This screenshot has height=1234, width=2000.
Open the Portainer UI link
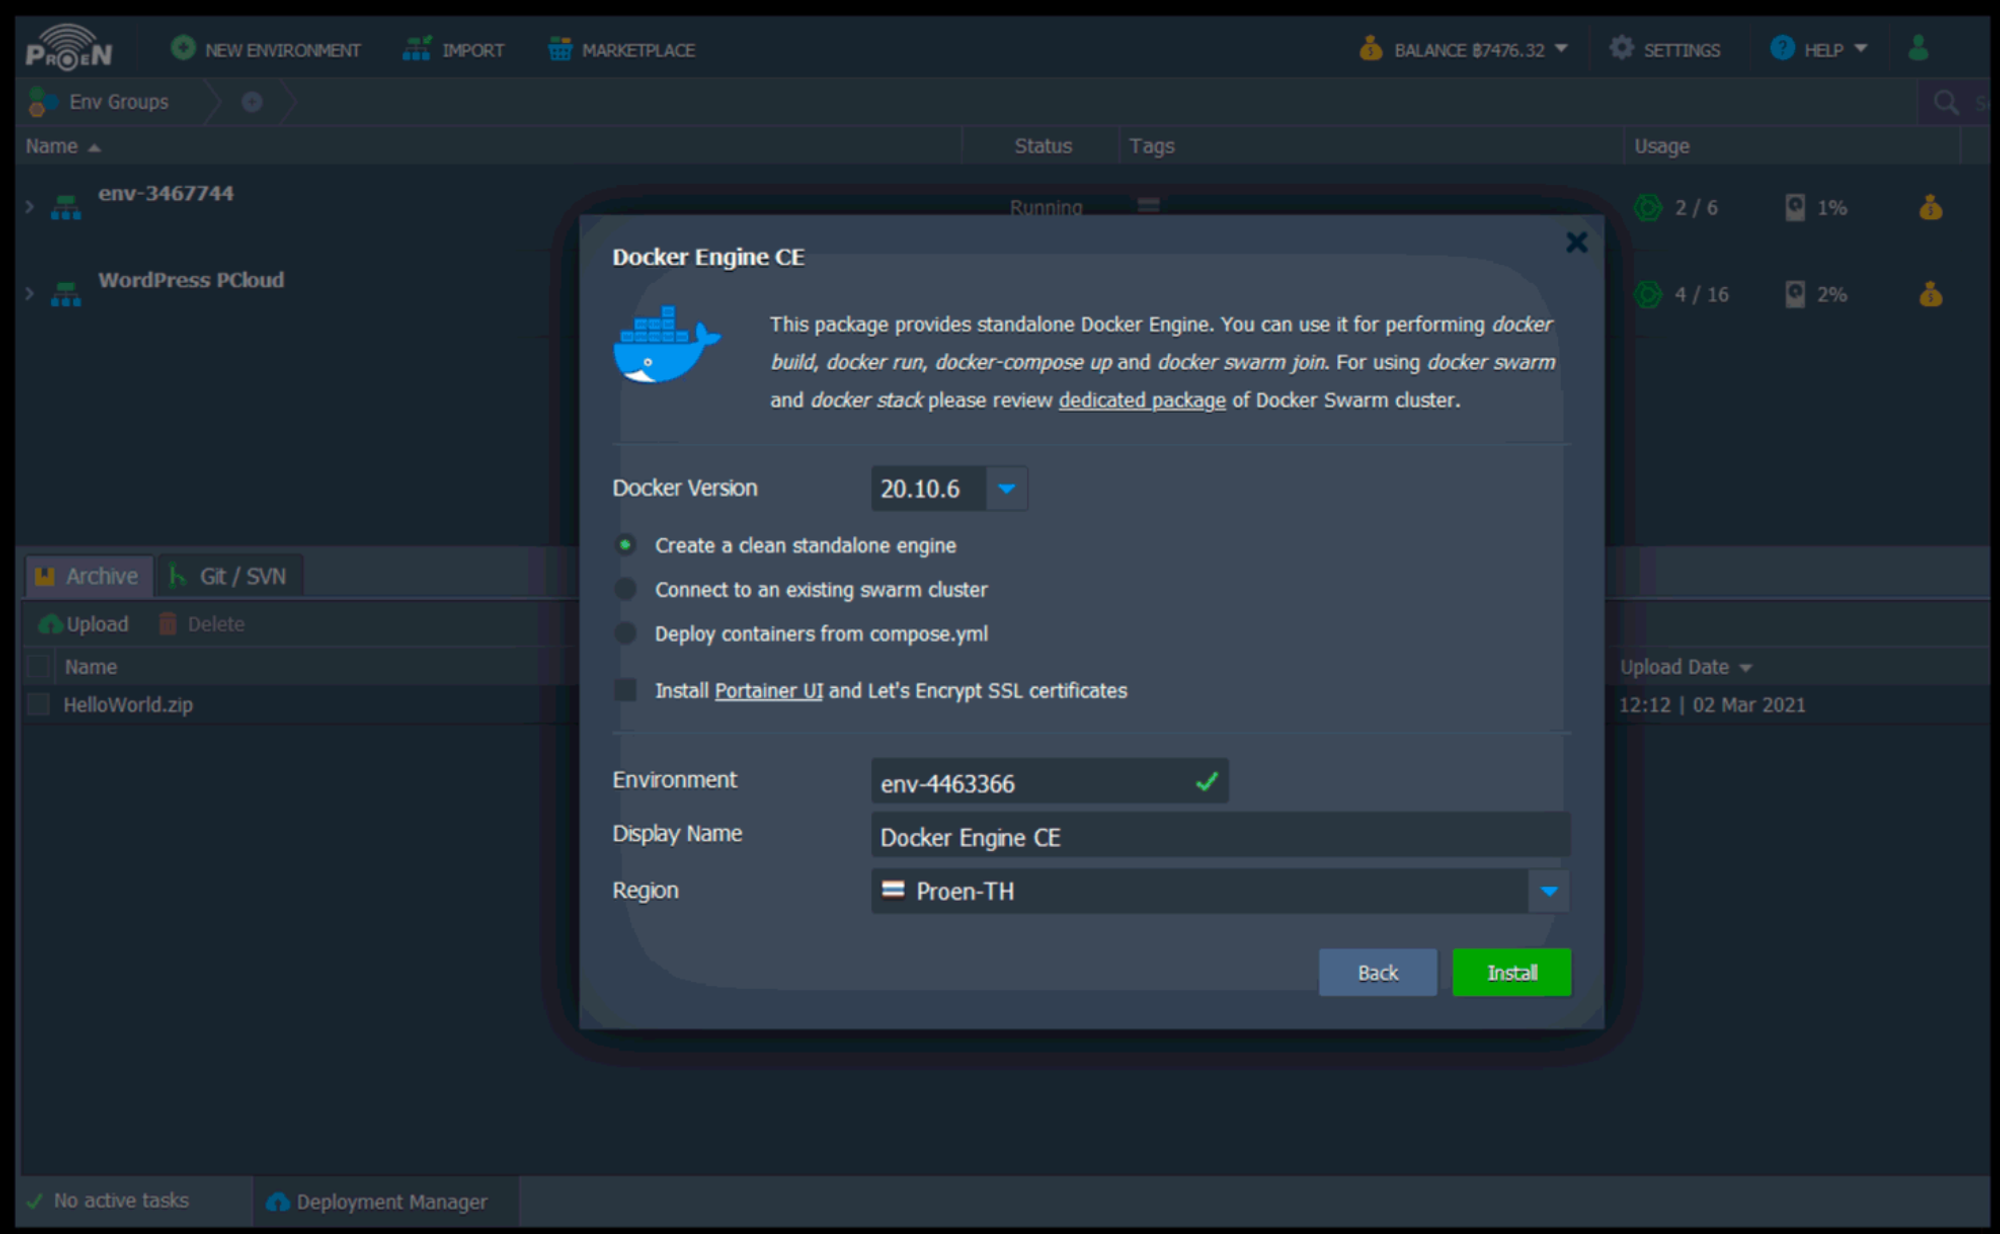pyautogui.click(x=768, y=691)
